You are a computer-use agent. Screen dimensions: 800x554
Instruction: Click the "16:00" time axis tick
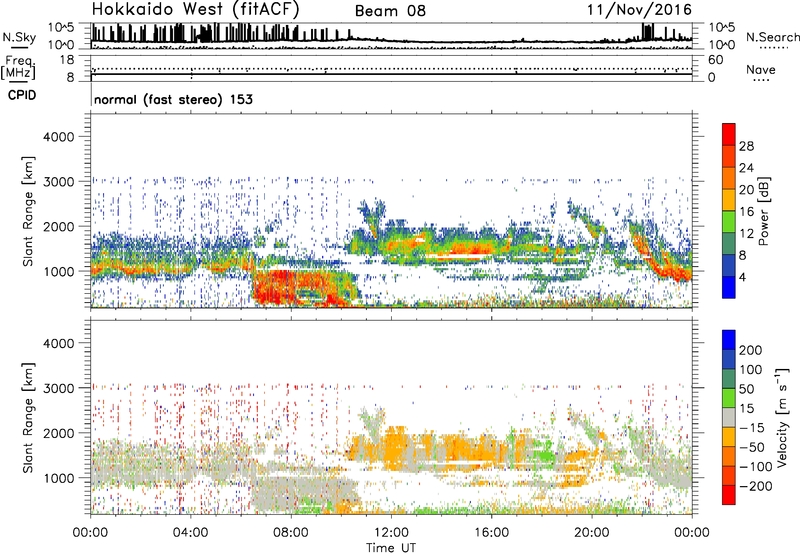(491, 533)
